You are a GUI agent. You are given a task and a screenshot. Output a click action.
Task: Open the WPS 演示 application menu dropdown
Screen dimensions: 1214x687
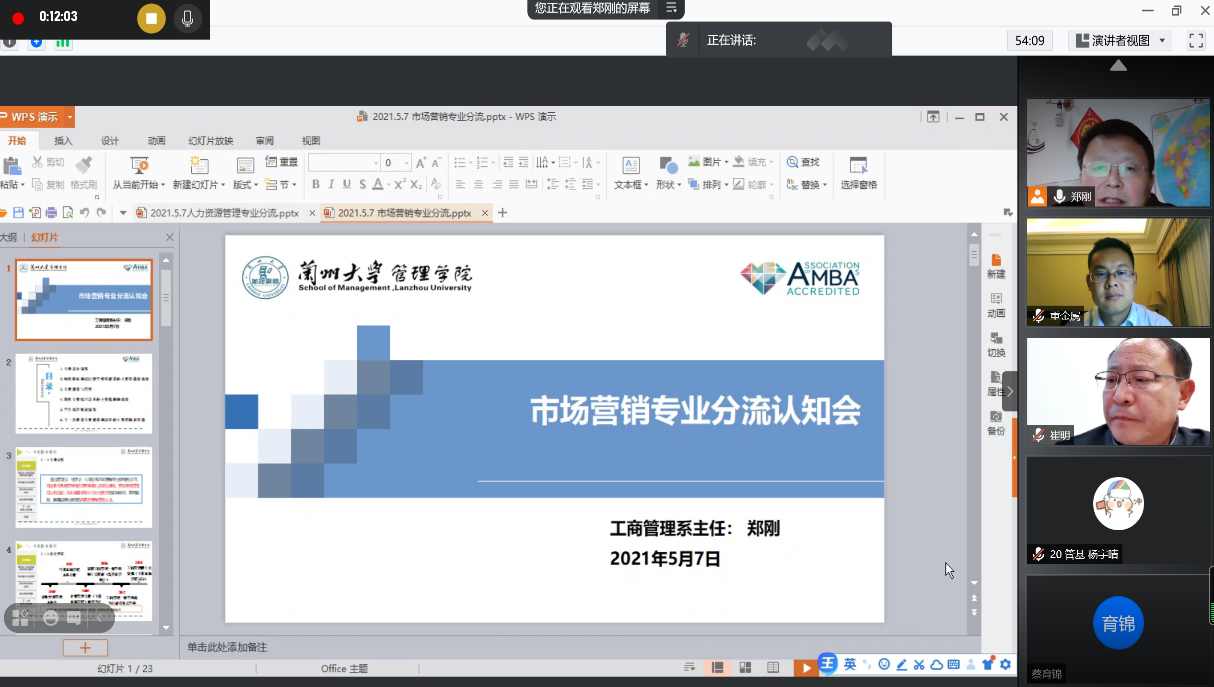tap(70, 118)
